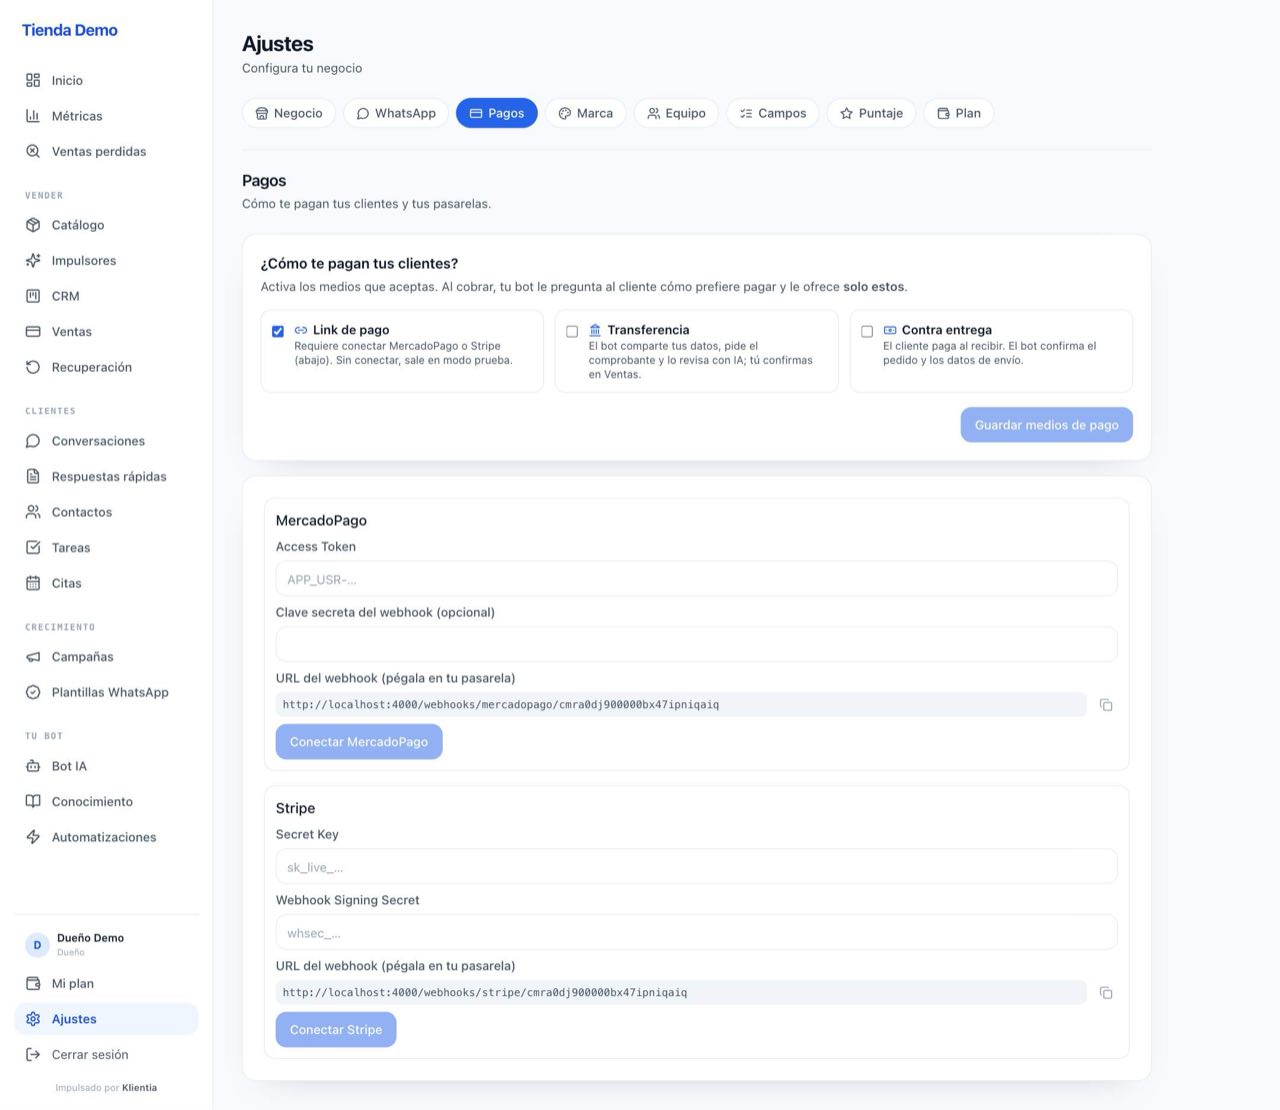The height and width of the screenshot is (1110, 1280).
Task: Click the Impulsores sparkle icon
Action: 33,260
